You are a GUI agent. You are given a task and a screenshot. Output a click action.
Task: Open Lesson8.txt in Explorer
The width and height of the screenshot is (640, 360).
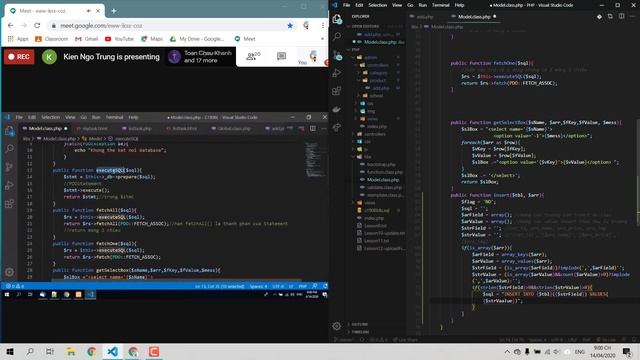tap(375, 226)
